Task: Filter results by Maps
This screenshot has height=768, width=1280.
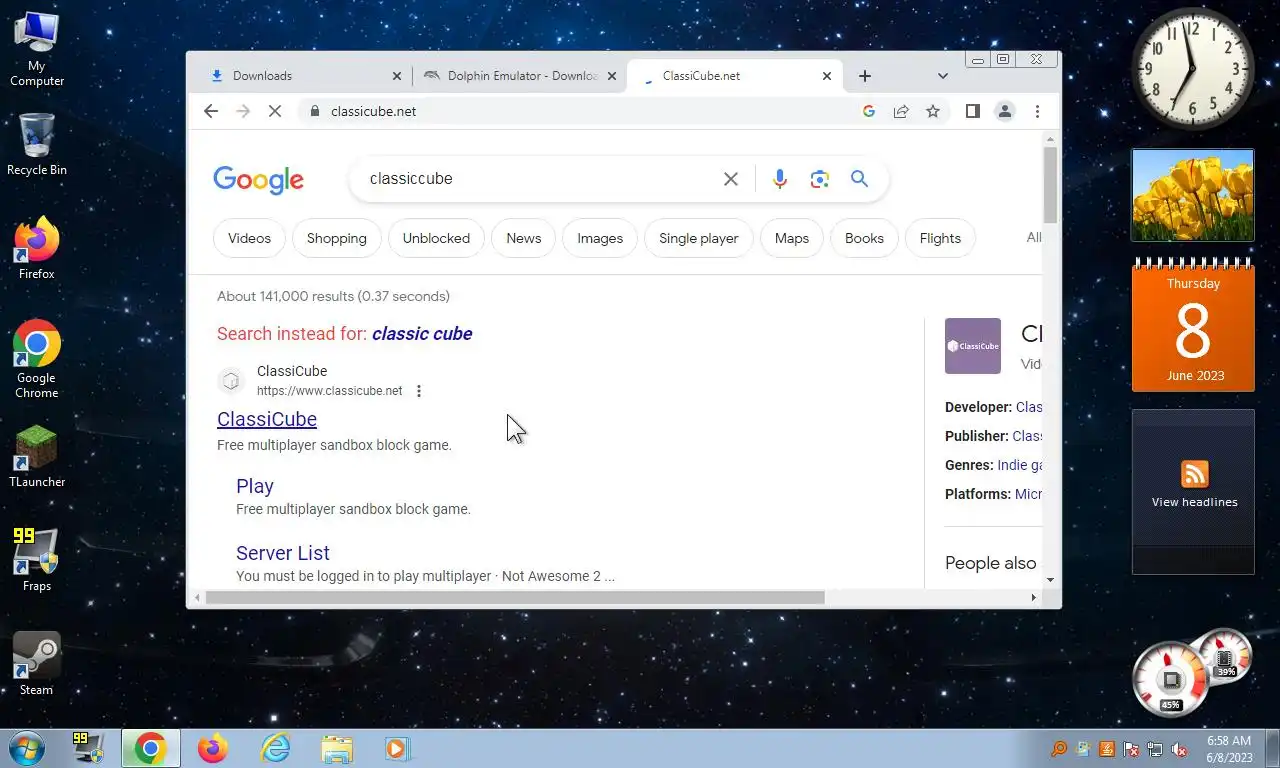Action: (791, 238)
